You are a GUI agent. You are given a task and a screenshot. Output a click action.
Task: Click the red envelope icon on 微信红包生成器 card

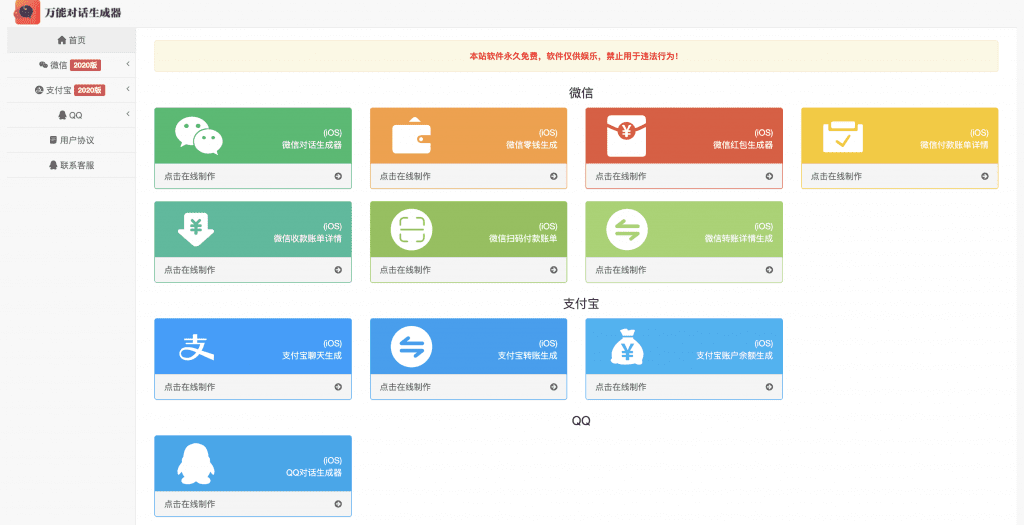(x=626, y=136)
